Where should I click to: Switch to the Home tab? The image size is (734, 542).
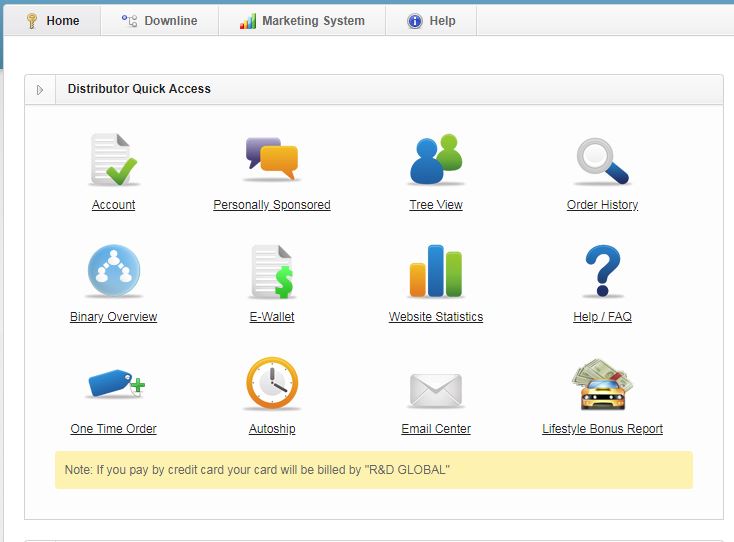pos(52,21)
